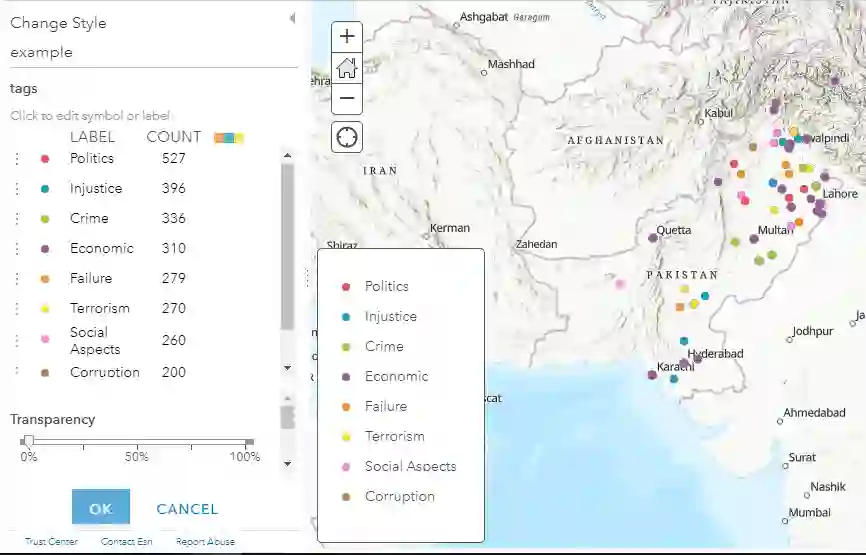Open the Contact Esri link
866x555 pixels.
pyautogui.click(x=126, y=542)
